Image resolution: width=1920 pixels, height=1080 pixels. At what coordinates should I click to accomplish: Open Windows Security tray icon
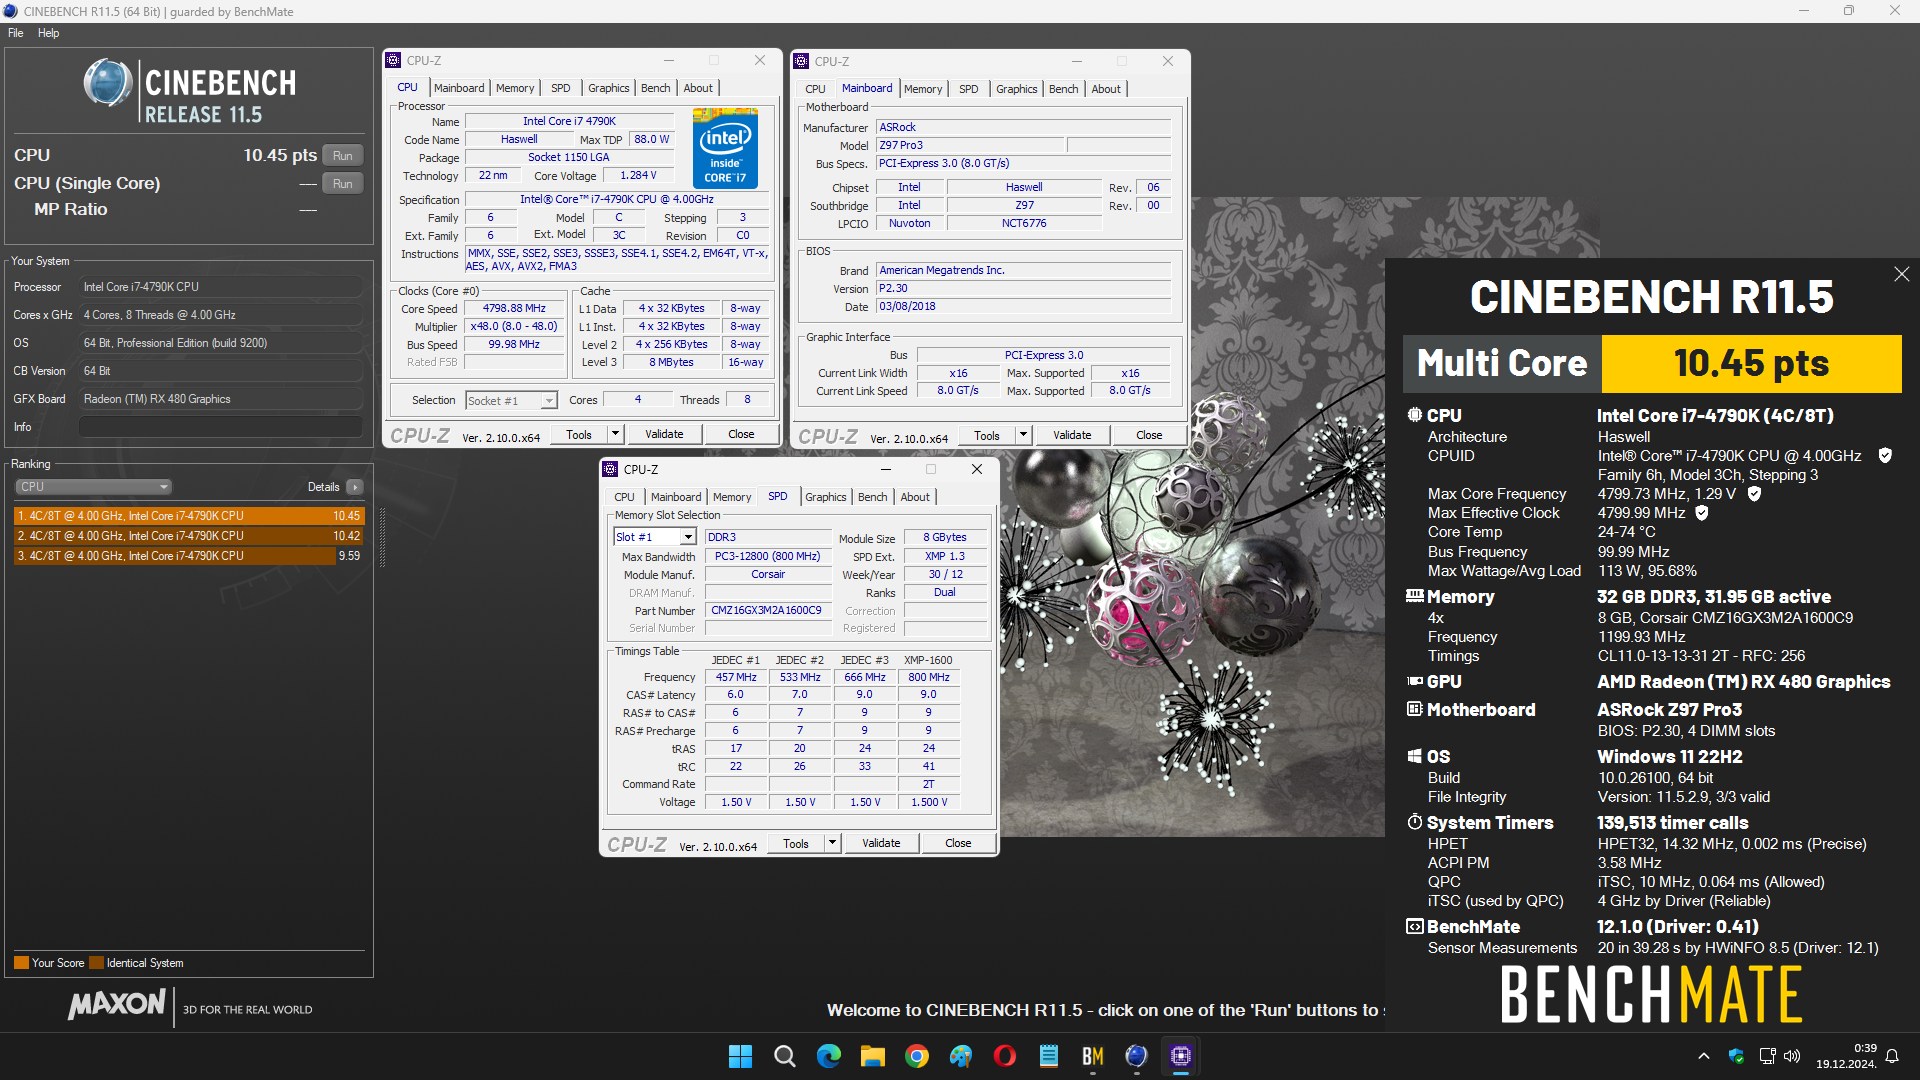[1736, 1056]
